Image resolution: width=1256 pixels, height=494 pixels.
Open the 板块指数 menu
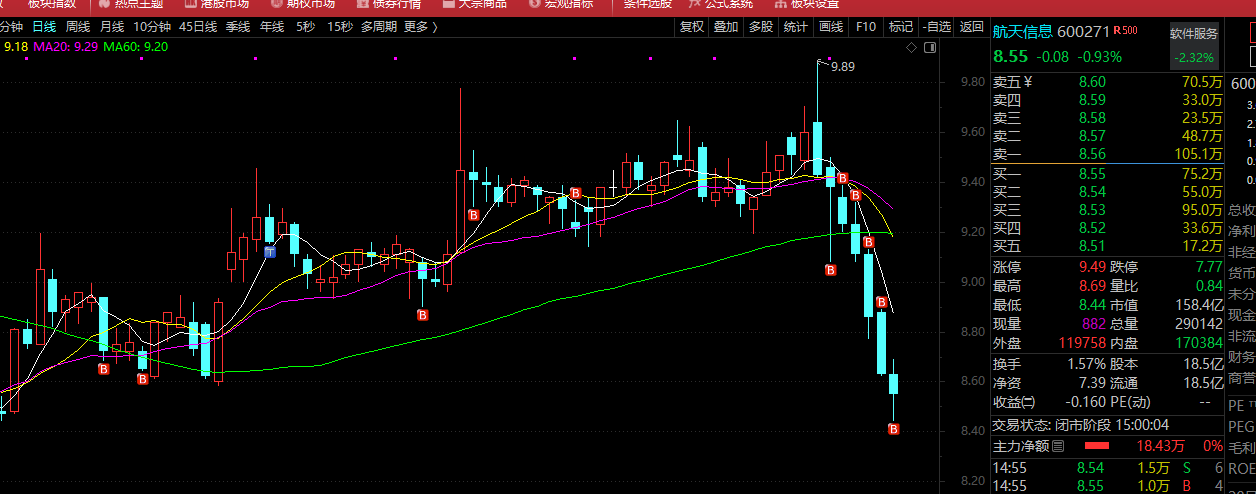pyautogui.click(x=52, y=3)
